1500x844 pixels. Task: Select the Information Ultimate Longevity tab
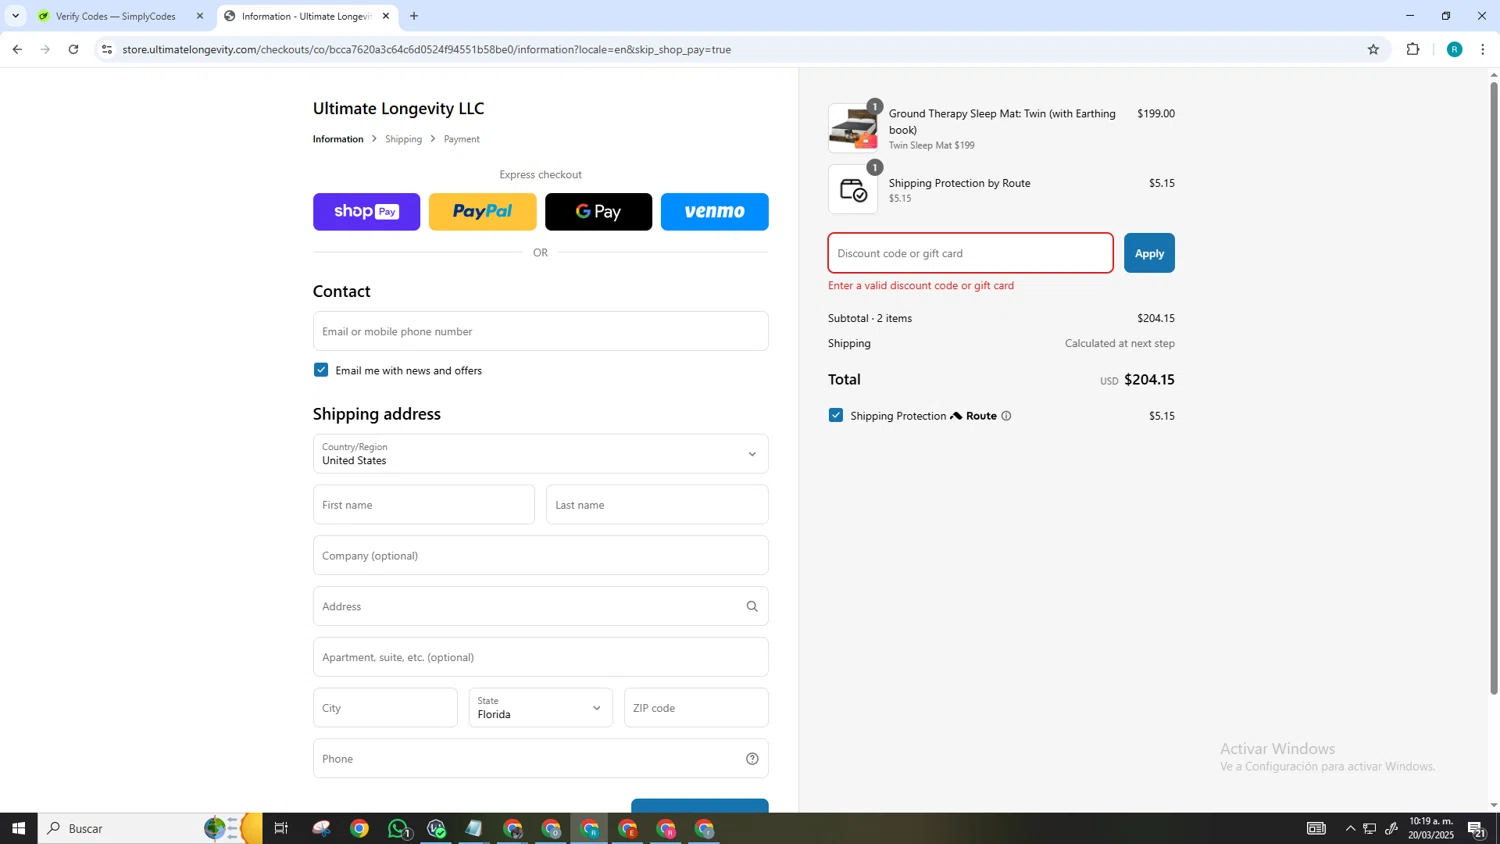[307, 16]
